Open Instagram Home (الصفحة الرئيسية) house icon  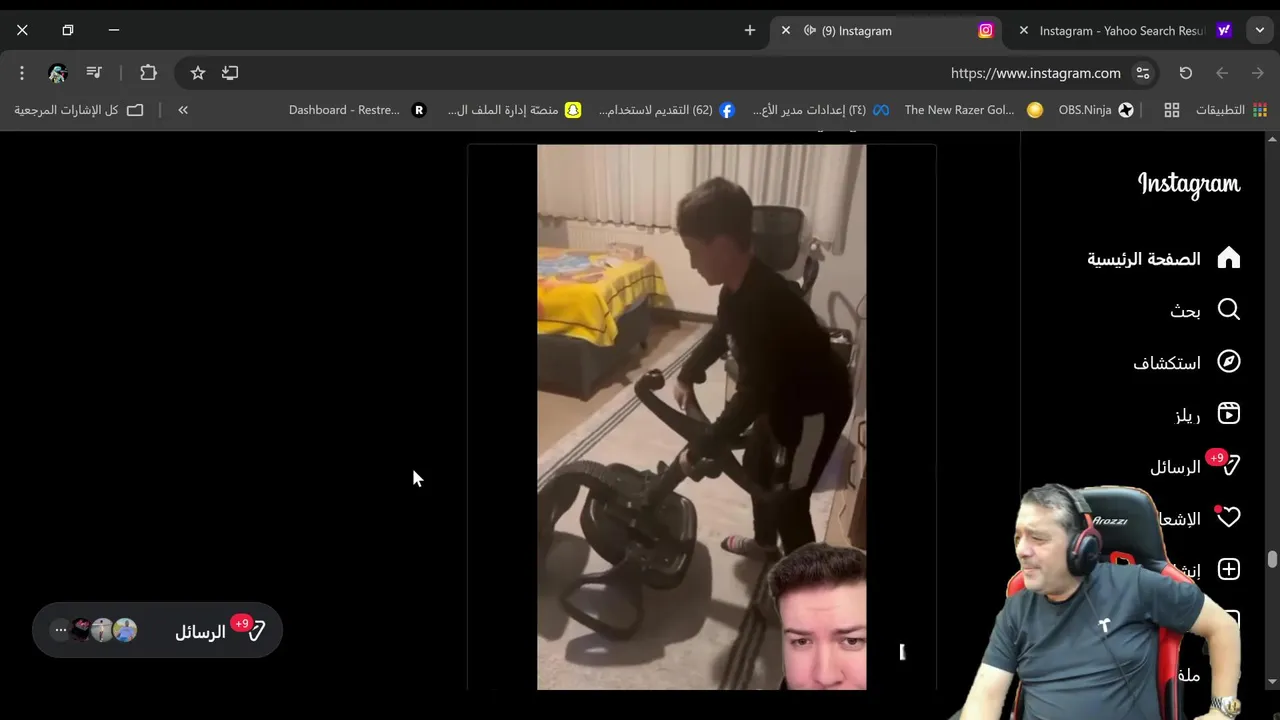[x=1229, y=258]
